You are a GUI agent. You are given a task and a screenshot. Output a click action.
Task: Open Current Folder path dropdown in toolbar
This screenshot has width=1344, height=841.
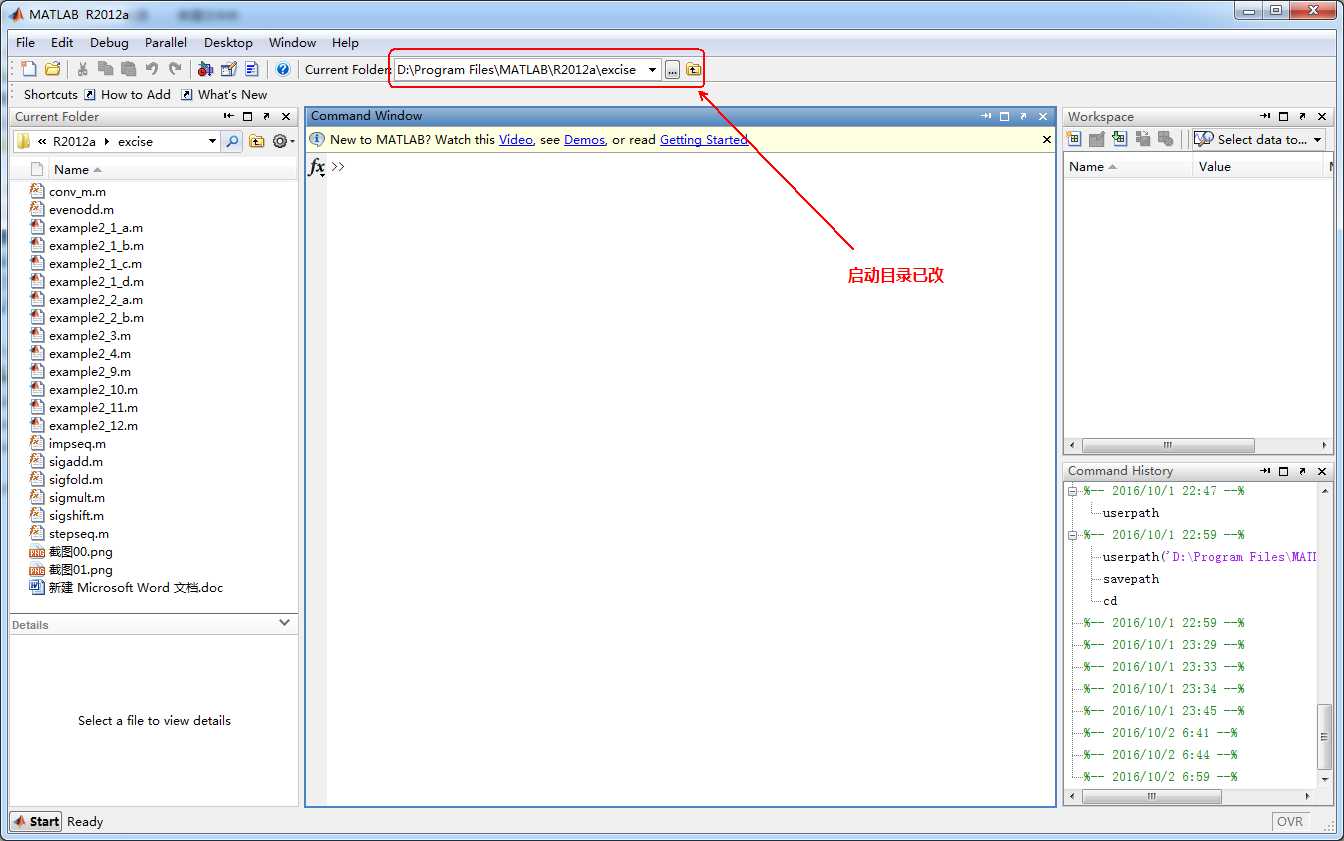coord(652,70)
